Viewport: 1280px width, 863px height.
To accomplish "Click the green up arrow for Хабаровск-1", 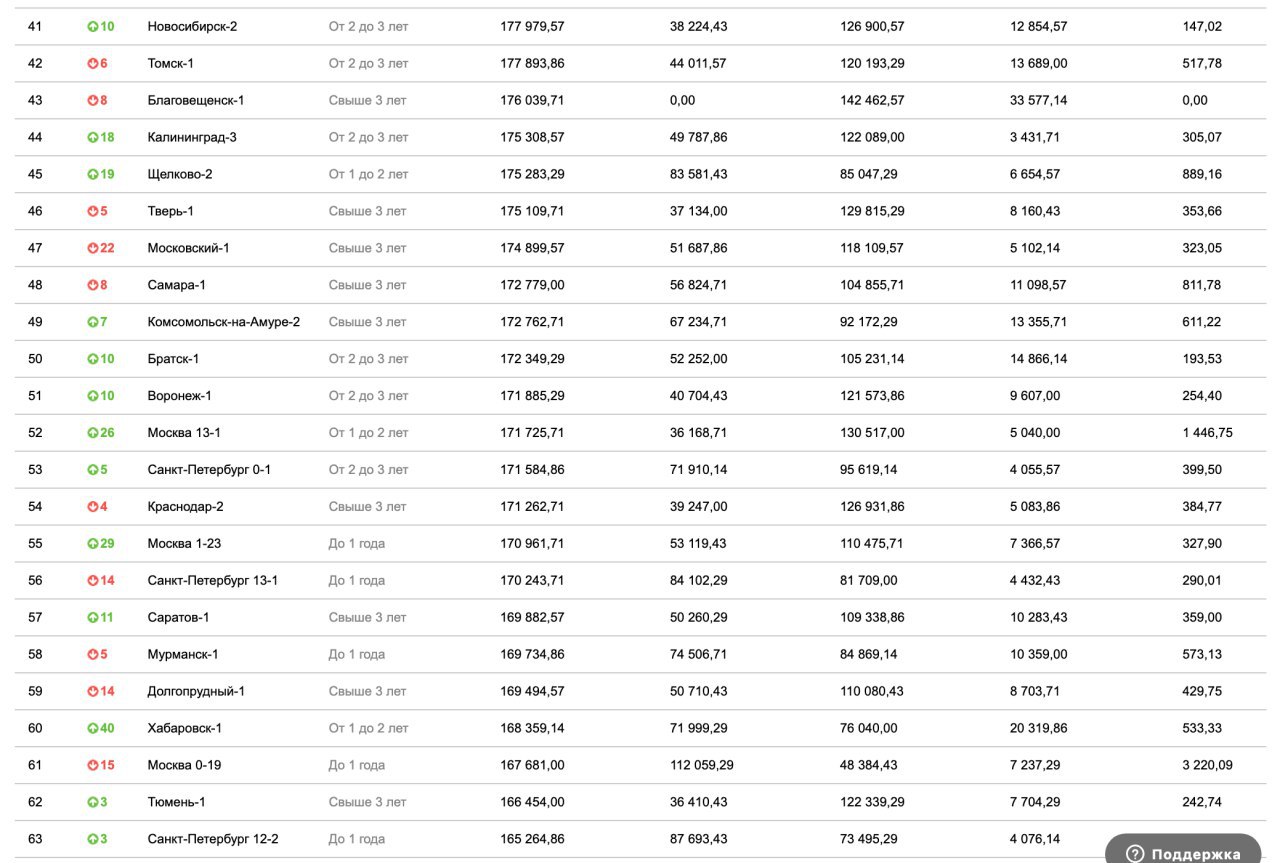I will click(x=93, y=729).
